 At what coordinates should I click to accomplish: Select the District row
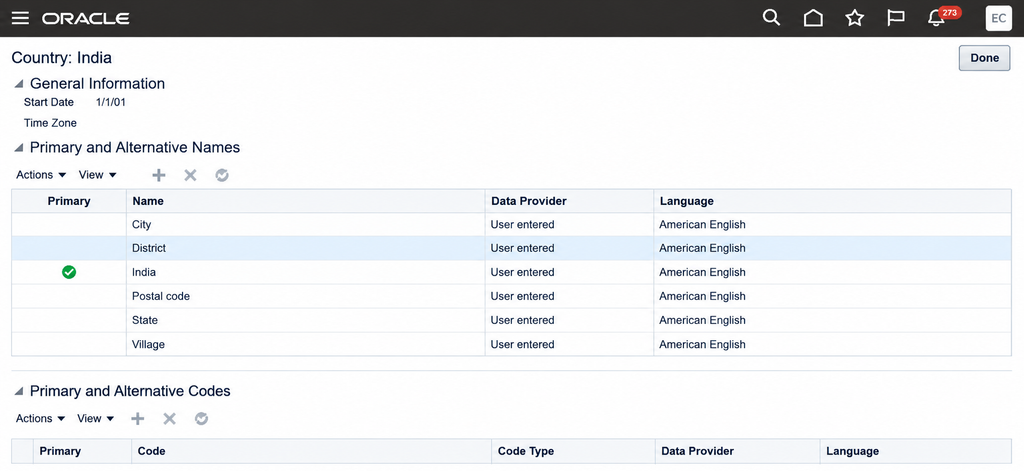click(x=511, y=248)
